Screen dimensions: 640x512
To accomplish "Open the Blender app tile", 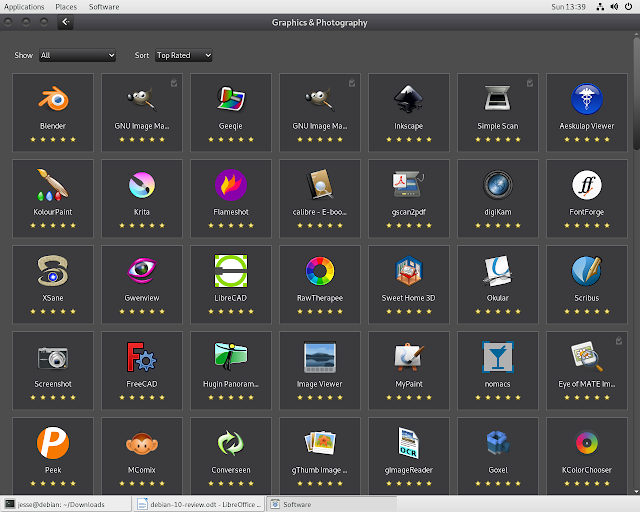I will pyautogui.click(x=52, y=112).
